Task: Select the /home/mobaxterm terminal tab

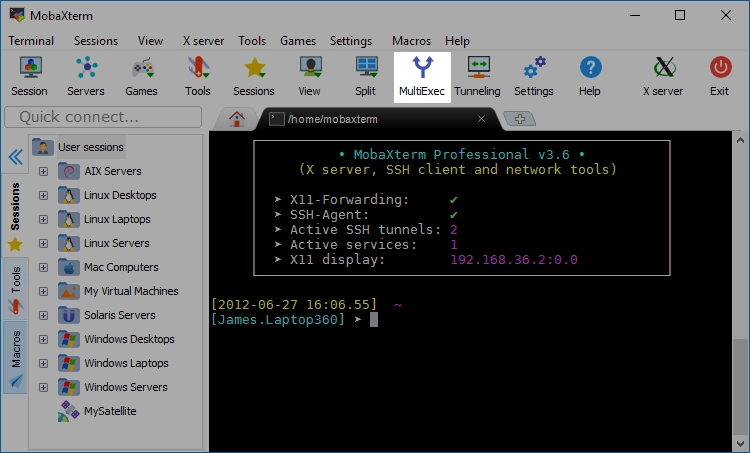Action: [x=378, y=119]
